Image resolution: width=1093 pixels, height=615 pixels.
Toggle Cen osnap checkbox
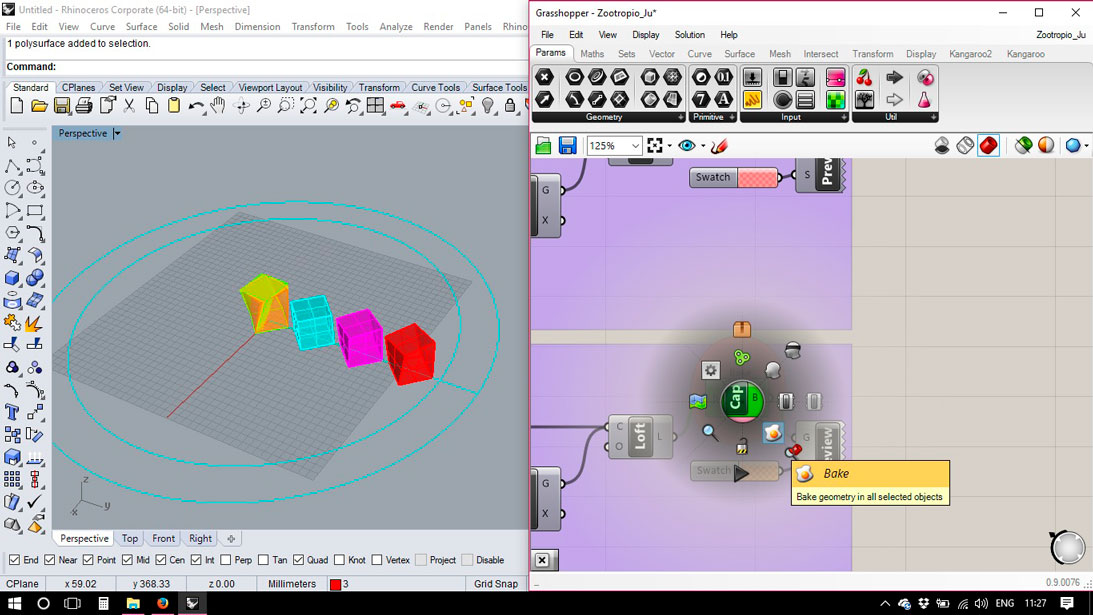(161, 560)
